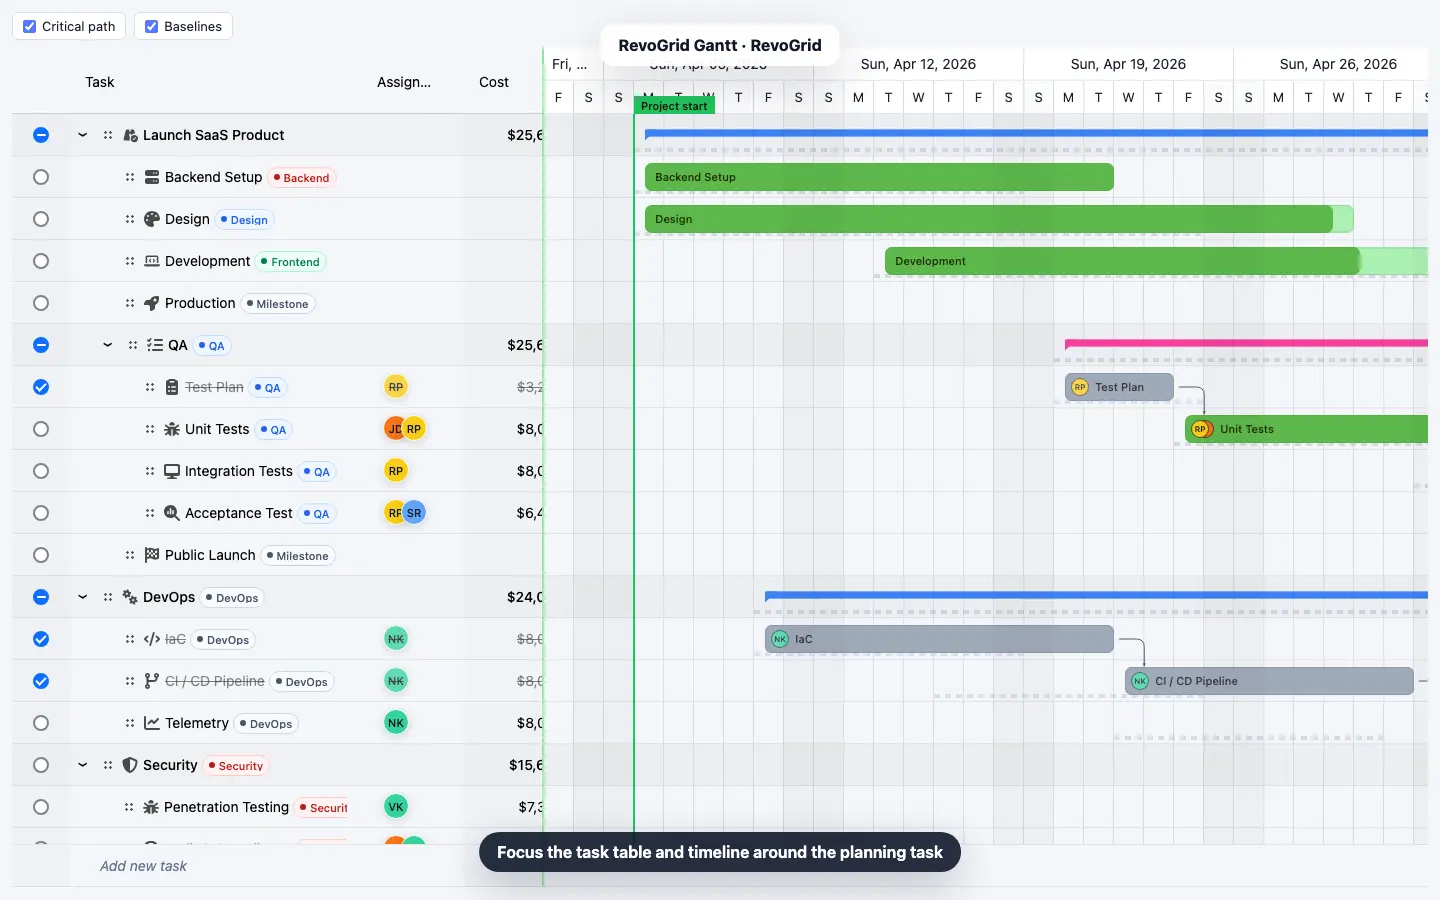This screenshot has width=1440, height=900.
Task: Toggle the Baselines checkbox
Action: coord(152,27)
